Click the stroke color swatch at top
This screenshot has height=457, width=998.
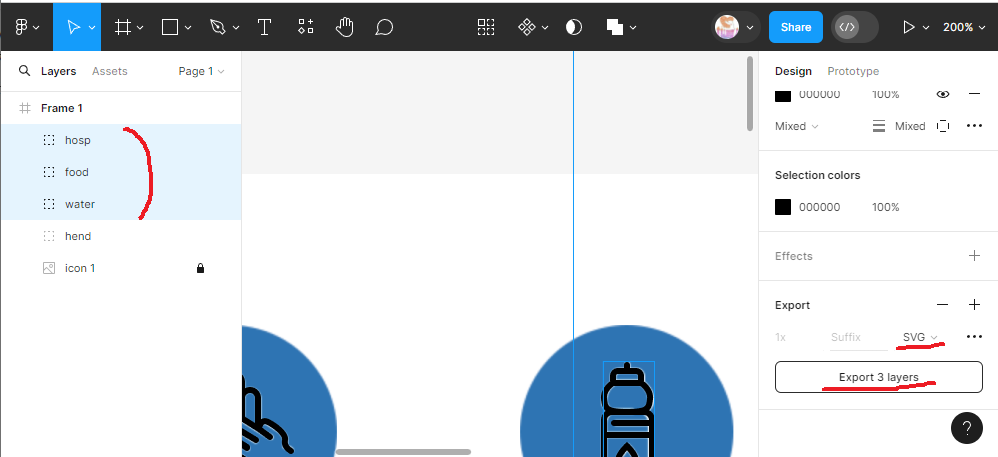pos(783,95)
